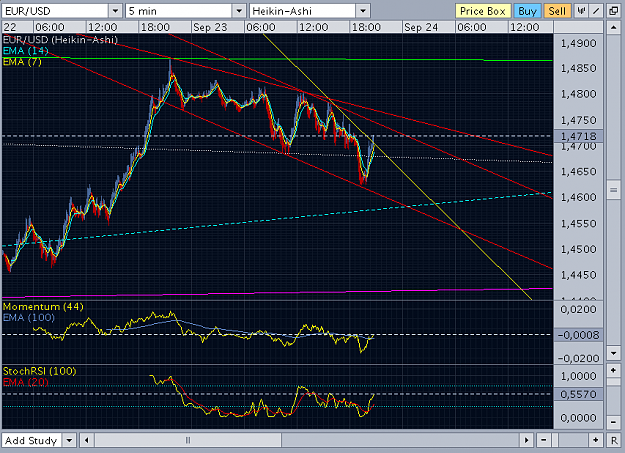The height and width of the screenshot is (453, 625).
Task: Expand the Add Study dropdown arrow
Action: 69,440
